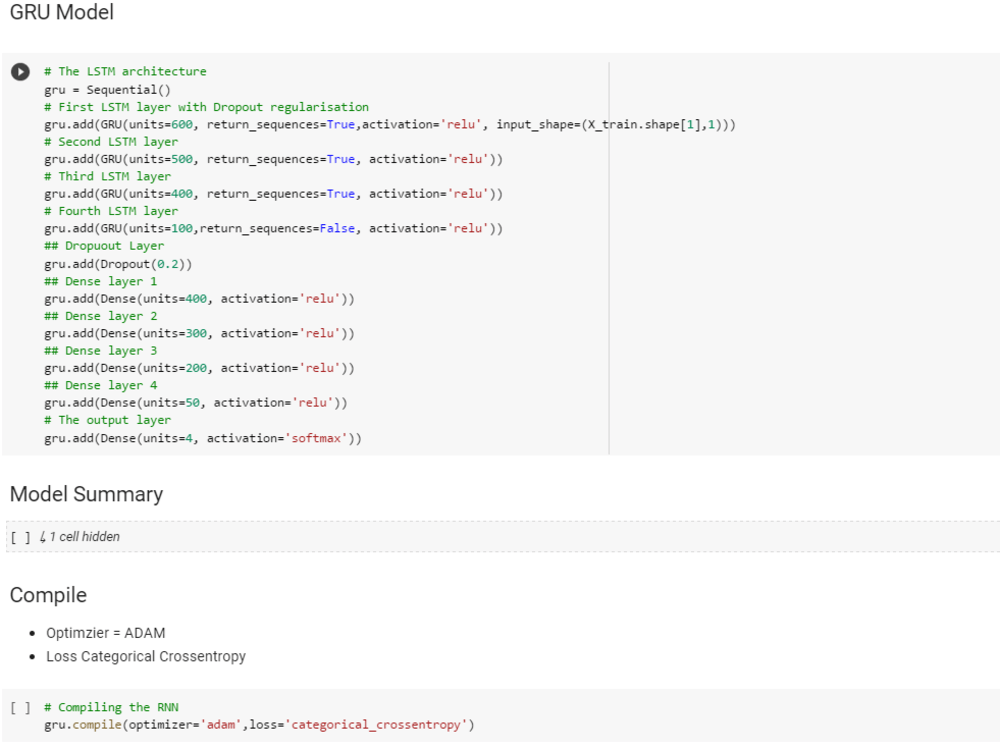Screen dimensions: 1000x750
Task: Click the softmax output layer line
Action: (203, 438)
